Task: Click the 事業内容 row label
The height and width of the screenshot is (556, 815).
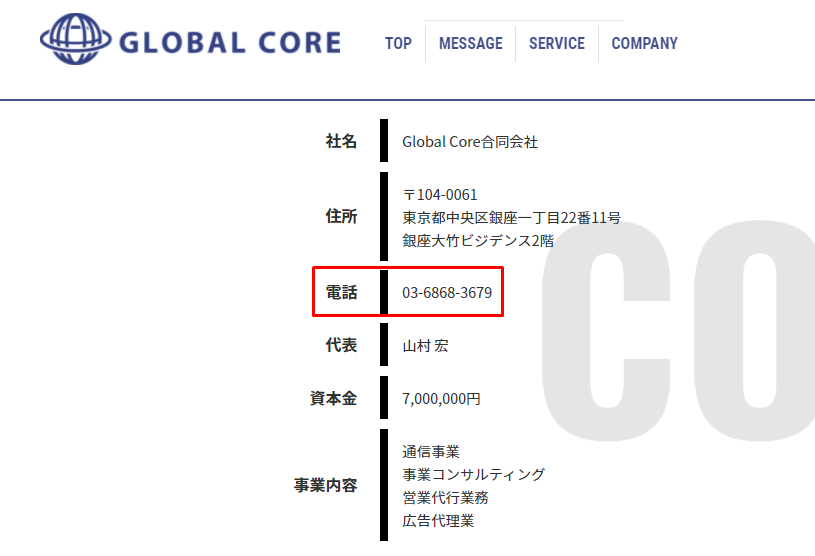Action: 325,486
